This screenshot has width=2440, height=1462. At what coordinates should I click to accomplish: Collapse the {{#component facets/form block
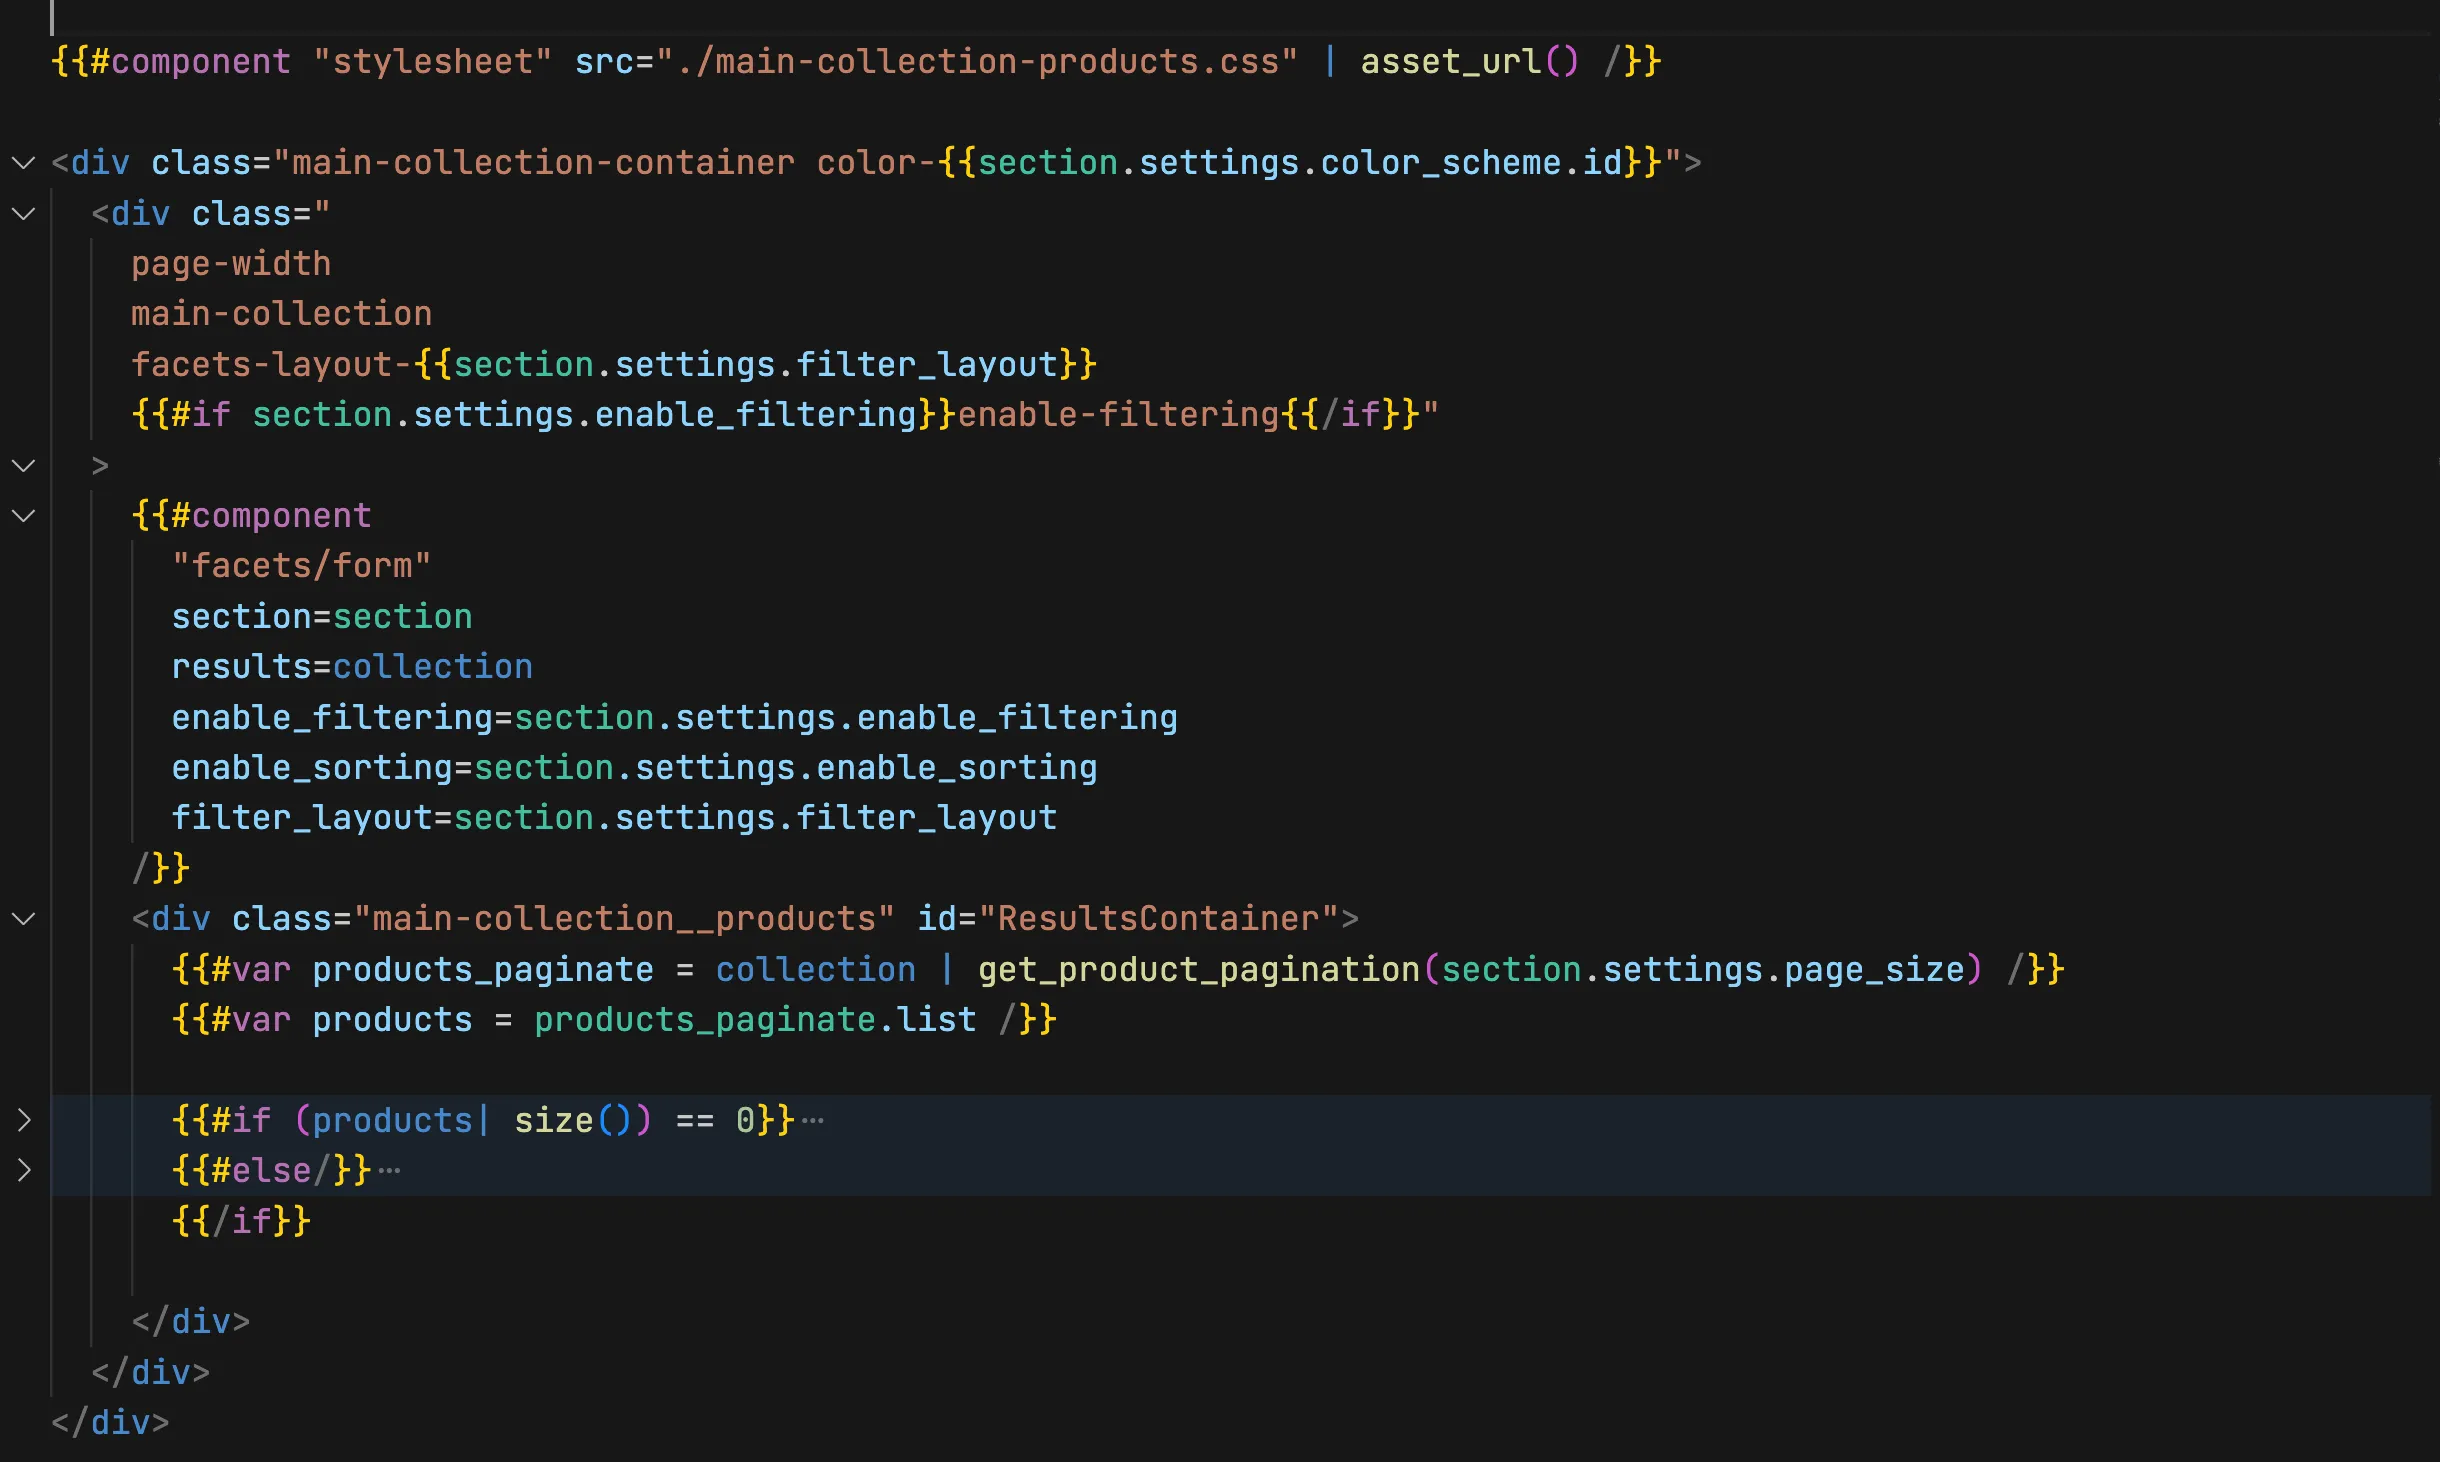pyautogui.click(x=23, y=516)
